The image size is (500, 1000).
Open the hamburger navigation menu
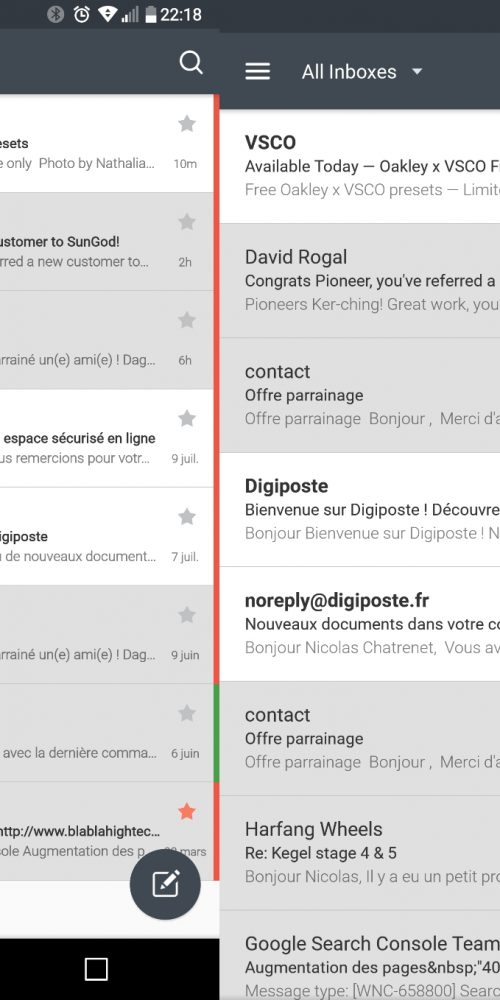point(258,71)
